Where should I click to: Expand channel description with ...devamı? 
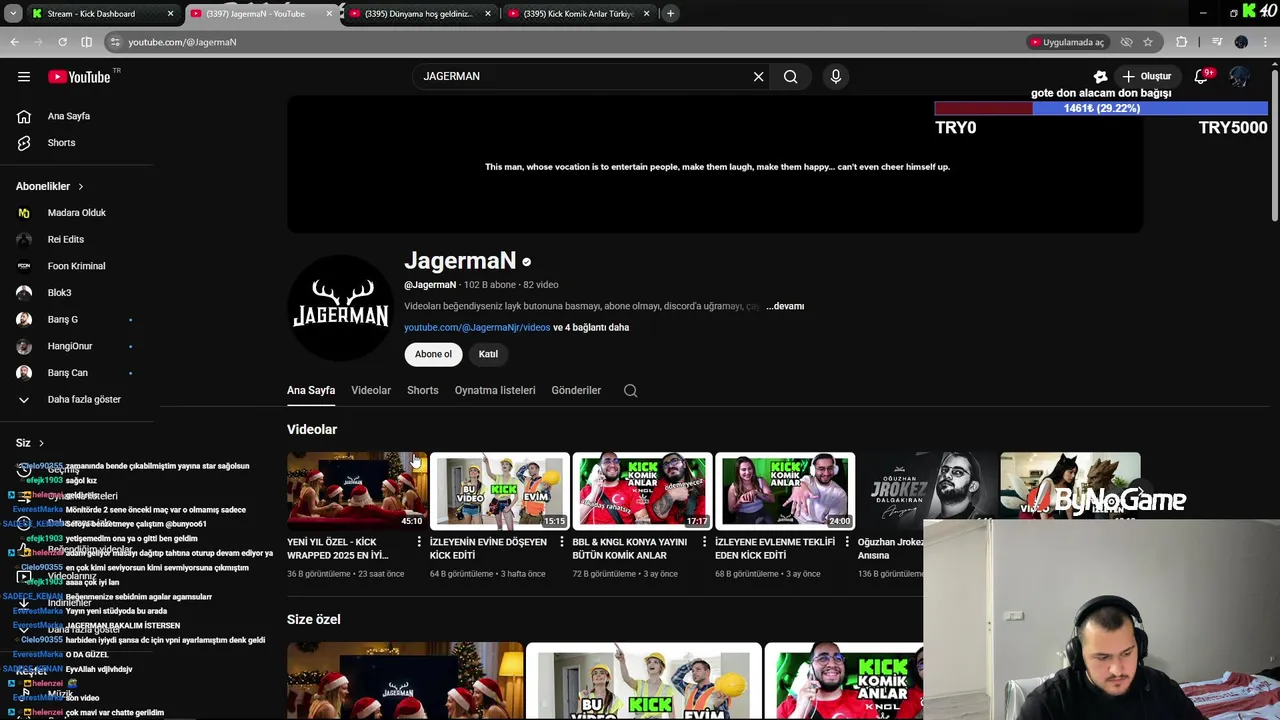(785, 306)
